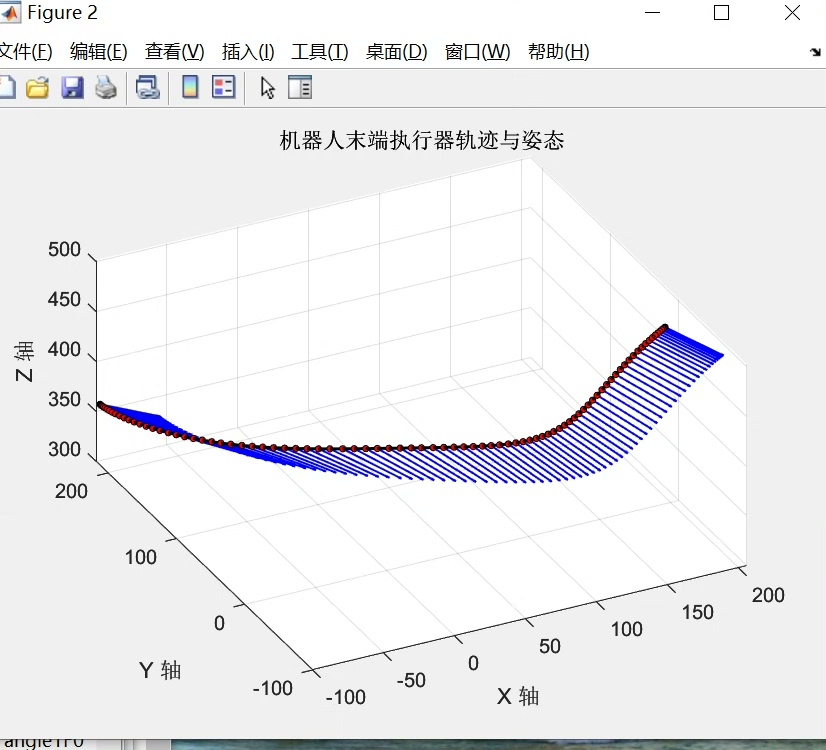Insert a colorbar via the toolbar icon
Image resolution: width=826 pixels, height=750 pixels.
tap(190, 87)
